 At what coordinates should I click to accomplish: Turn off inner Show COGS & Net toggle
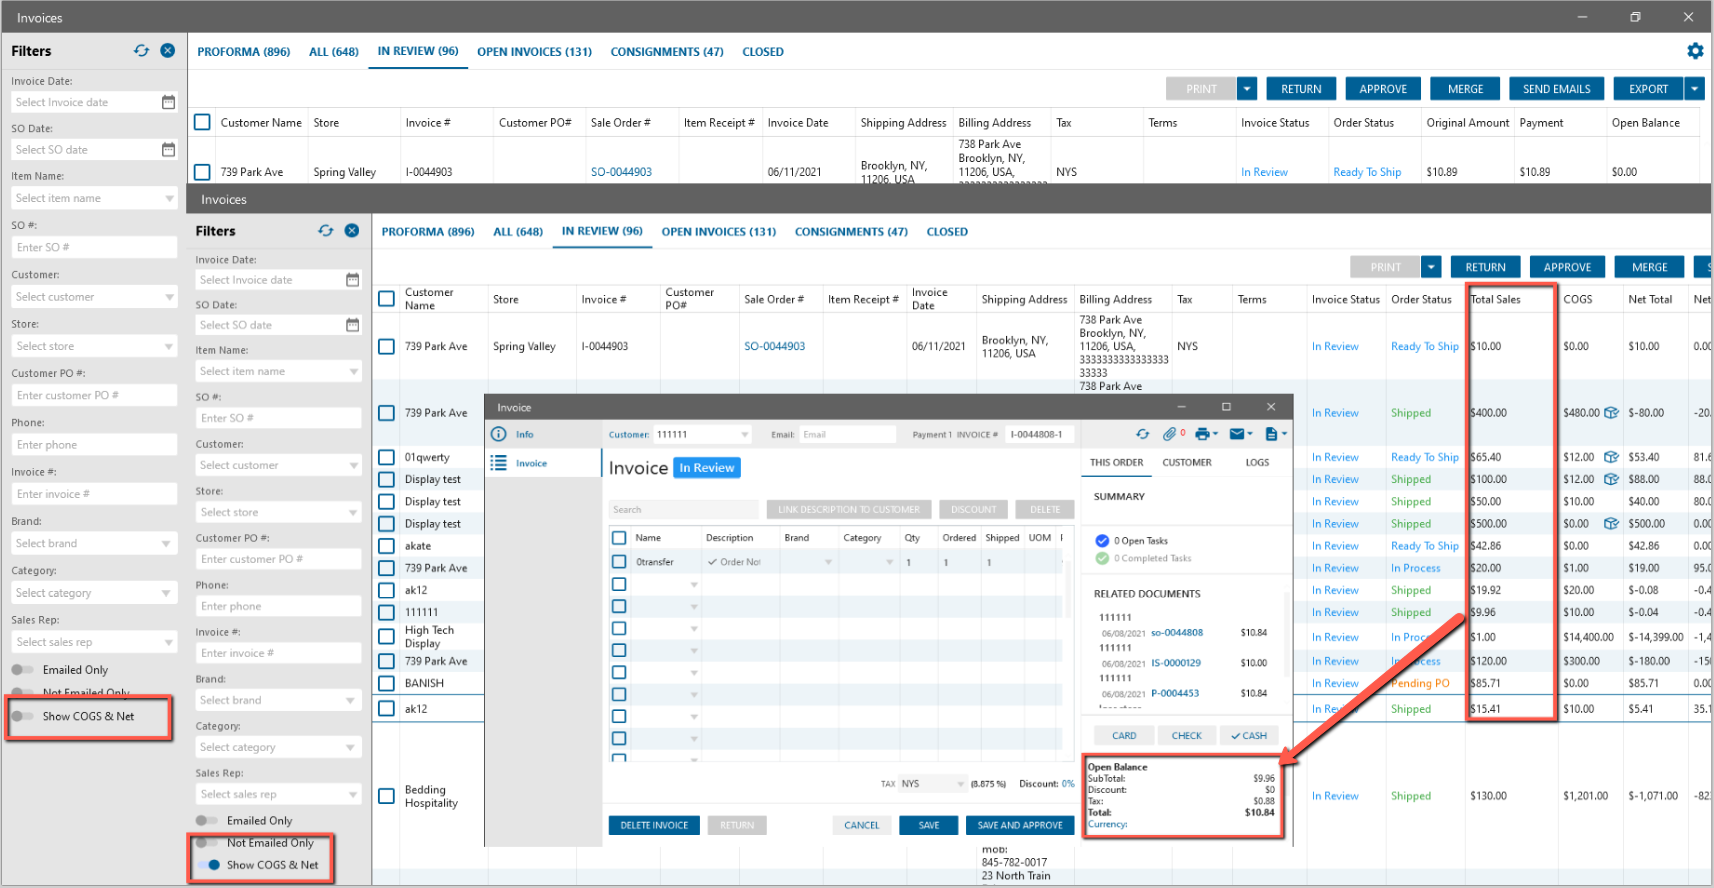[209, 865]
